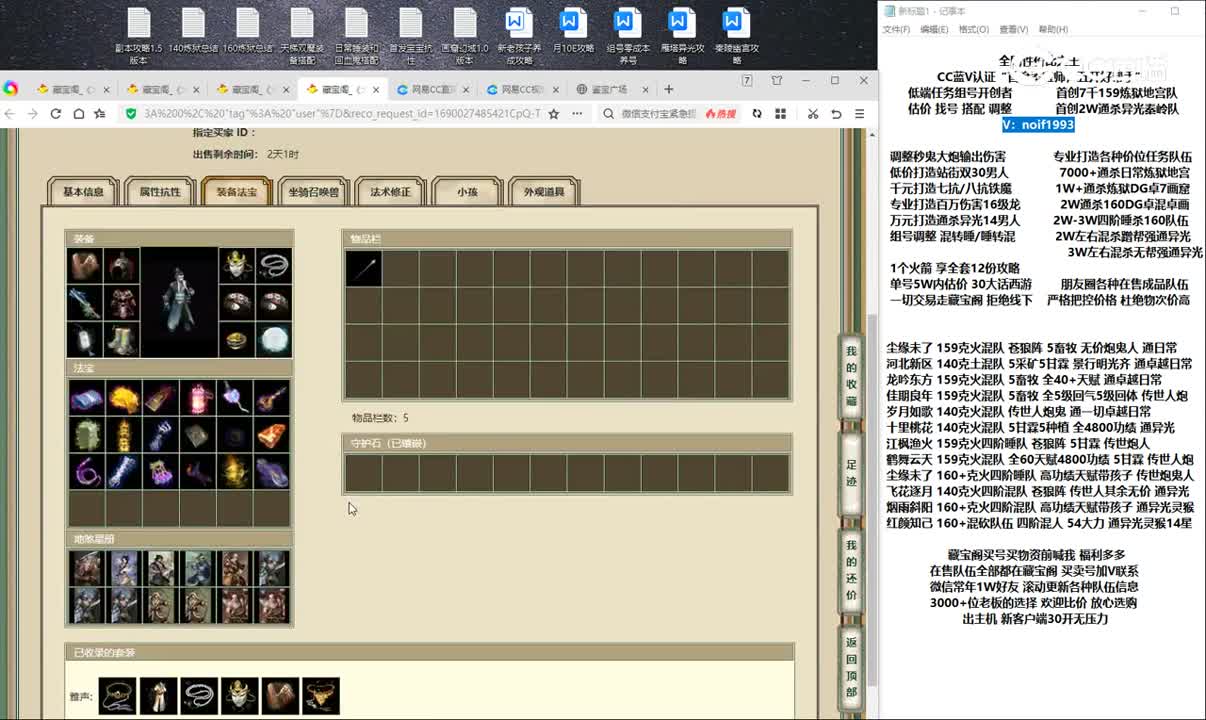Click the 热搜 hot search button
This screenshot has height=720, width=1206.
tap(720, 114)
